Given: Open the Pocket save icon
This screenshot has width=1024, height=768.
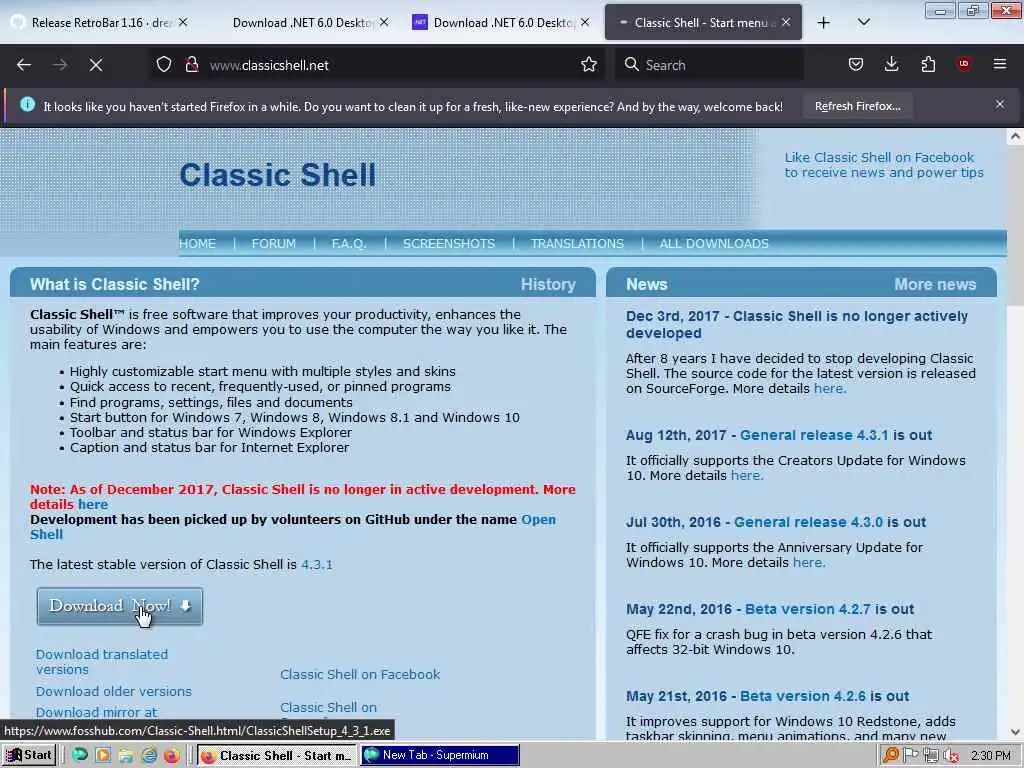Looking at the screenshot, I should click(x=856, y=65).
